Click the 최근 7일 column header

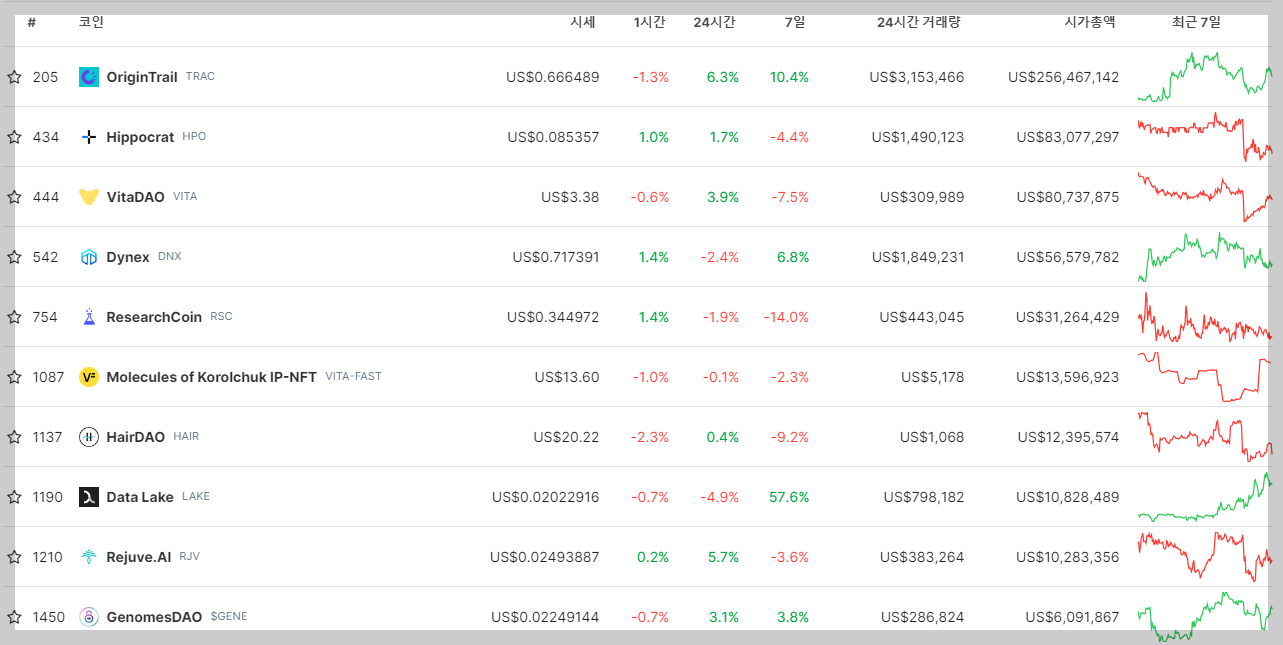tap(1196, 22)
